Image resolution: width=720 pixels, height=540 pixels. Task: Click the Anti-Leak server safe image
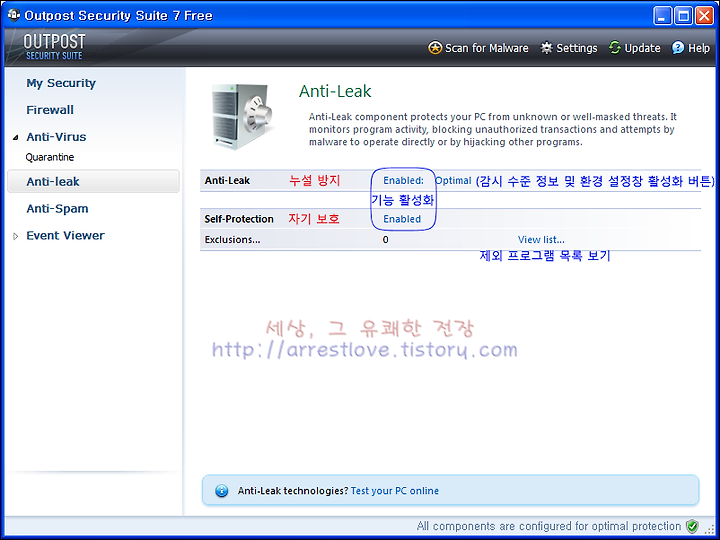pos(242,117)
